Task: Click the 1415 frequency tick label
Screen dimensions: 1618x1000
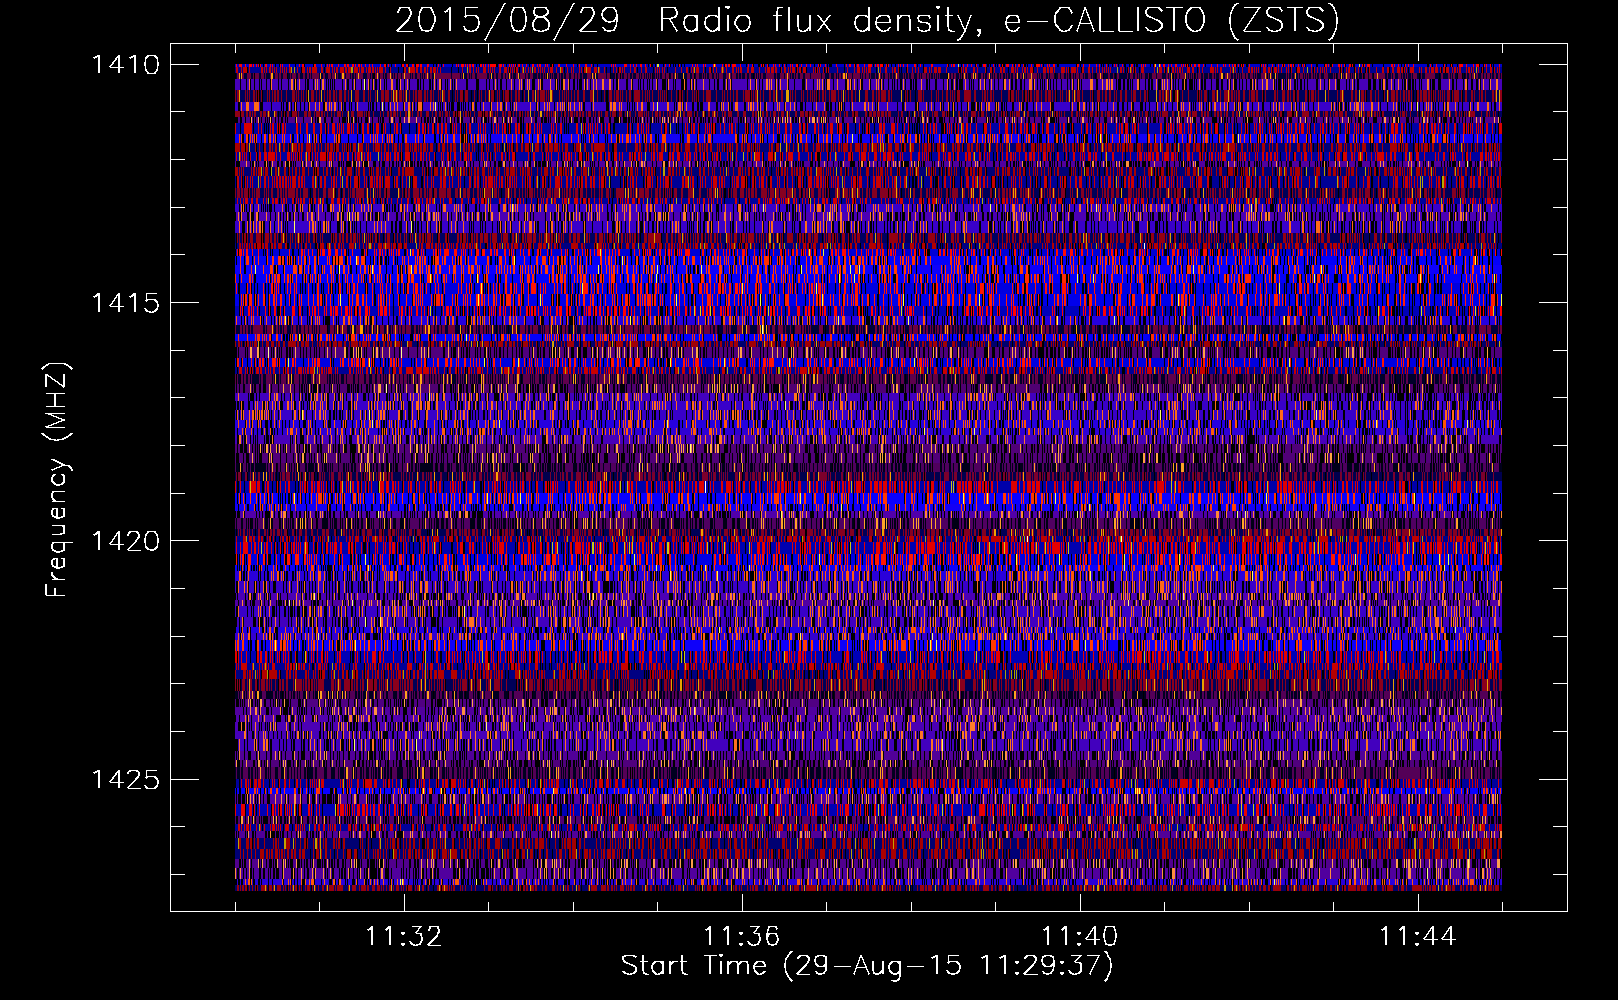Action: coord(125,303)
